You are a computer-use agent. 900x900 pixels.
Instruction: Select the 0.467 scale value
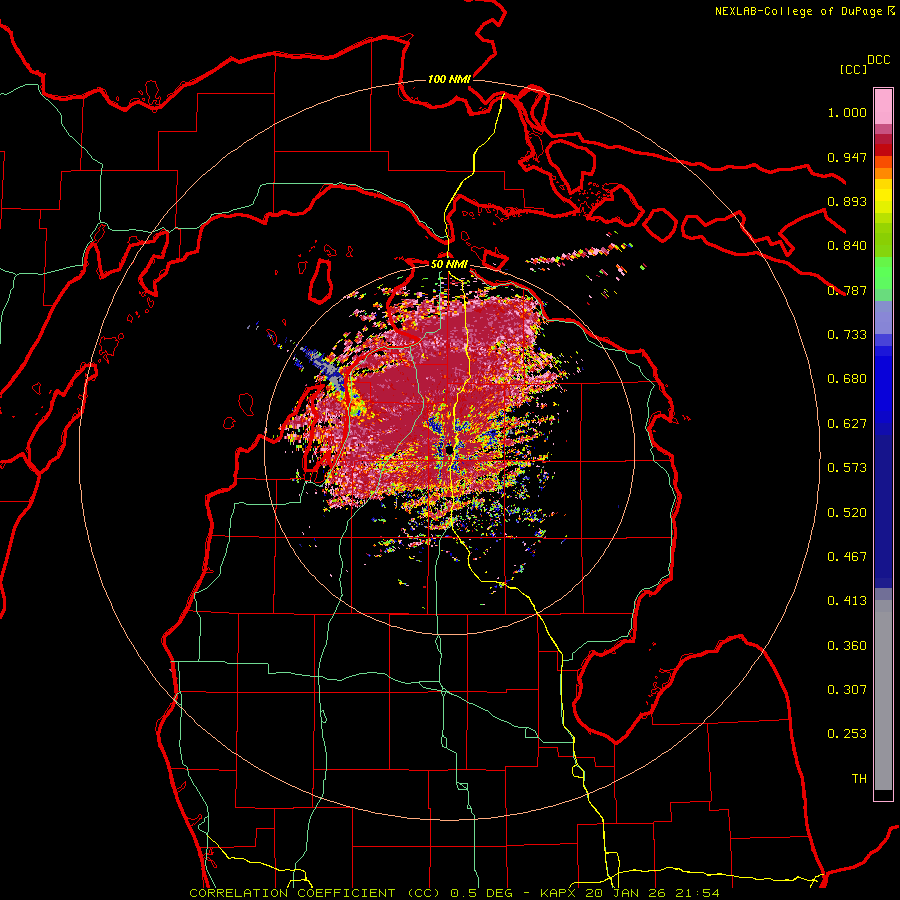coord(847,557)
